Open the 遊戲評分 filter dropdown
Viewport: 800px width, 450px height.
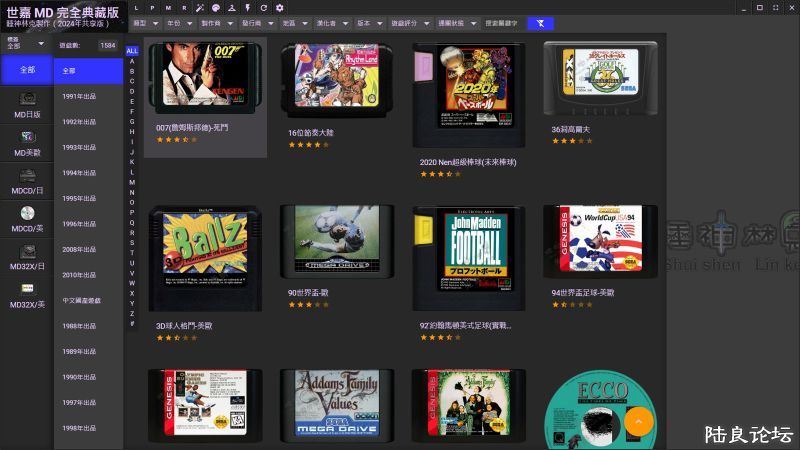(x=410, y=23)
